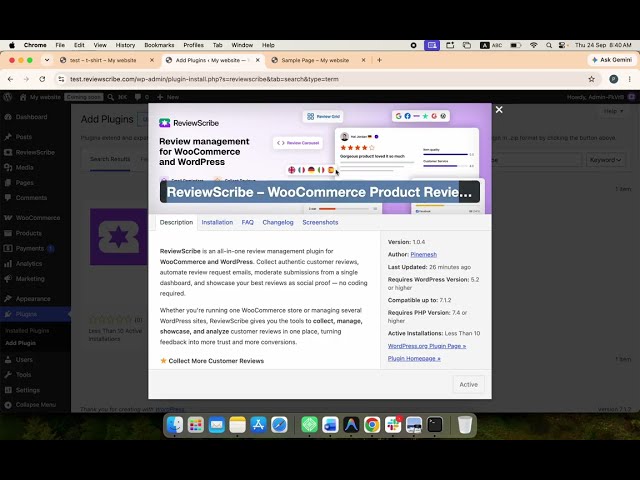This screenshot has height=480, width=640.
Task: Click the Apple menu icon
Action: tap(12, 45)
